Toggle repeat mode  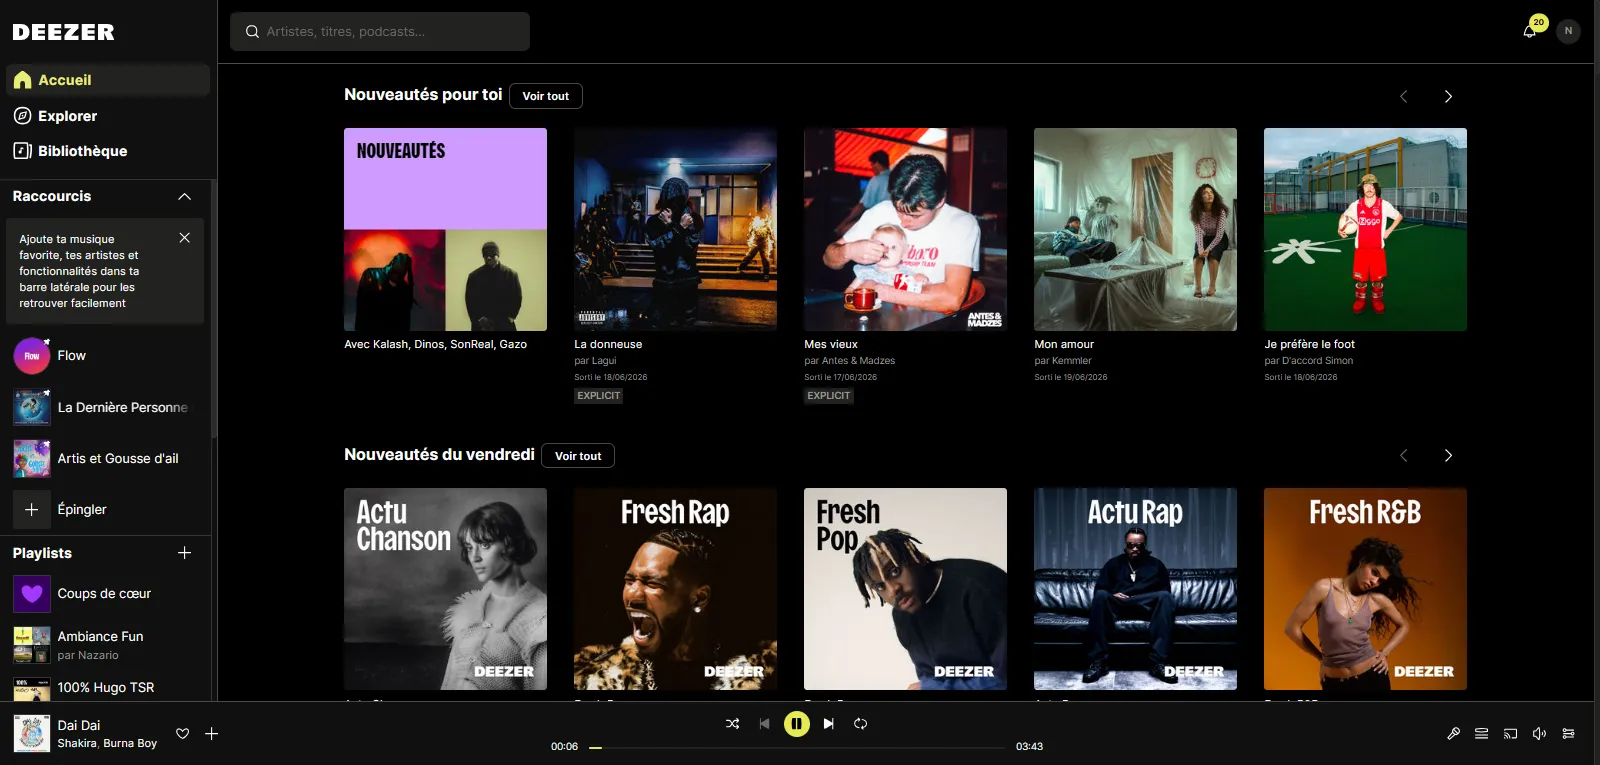[861, 723]
